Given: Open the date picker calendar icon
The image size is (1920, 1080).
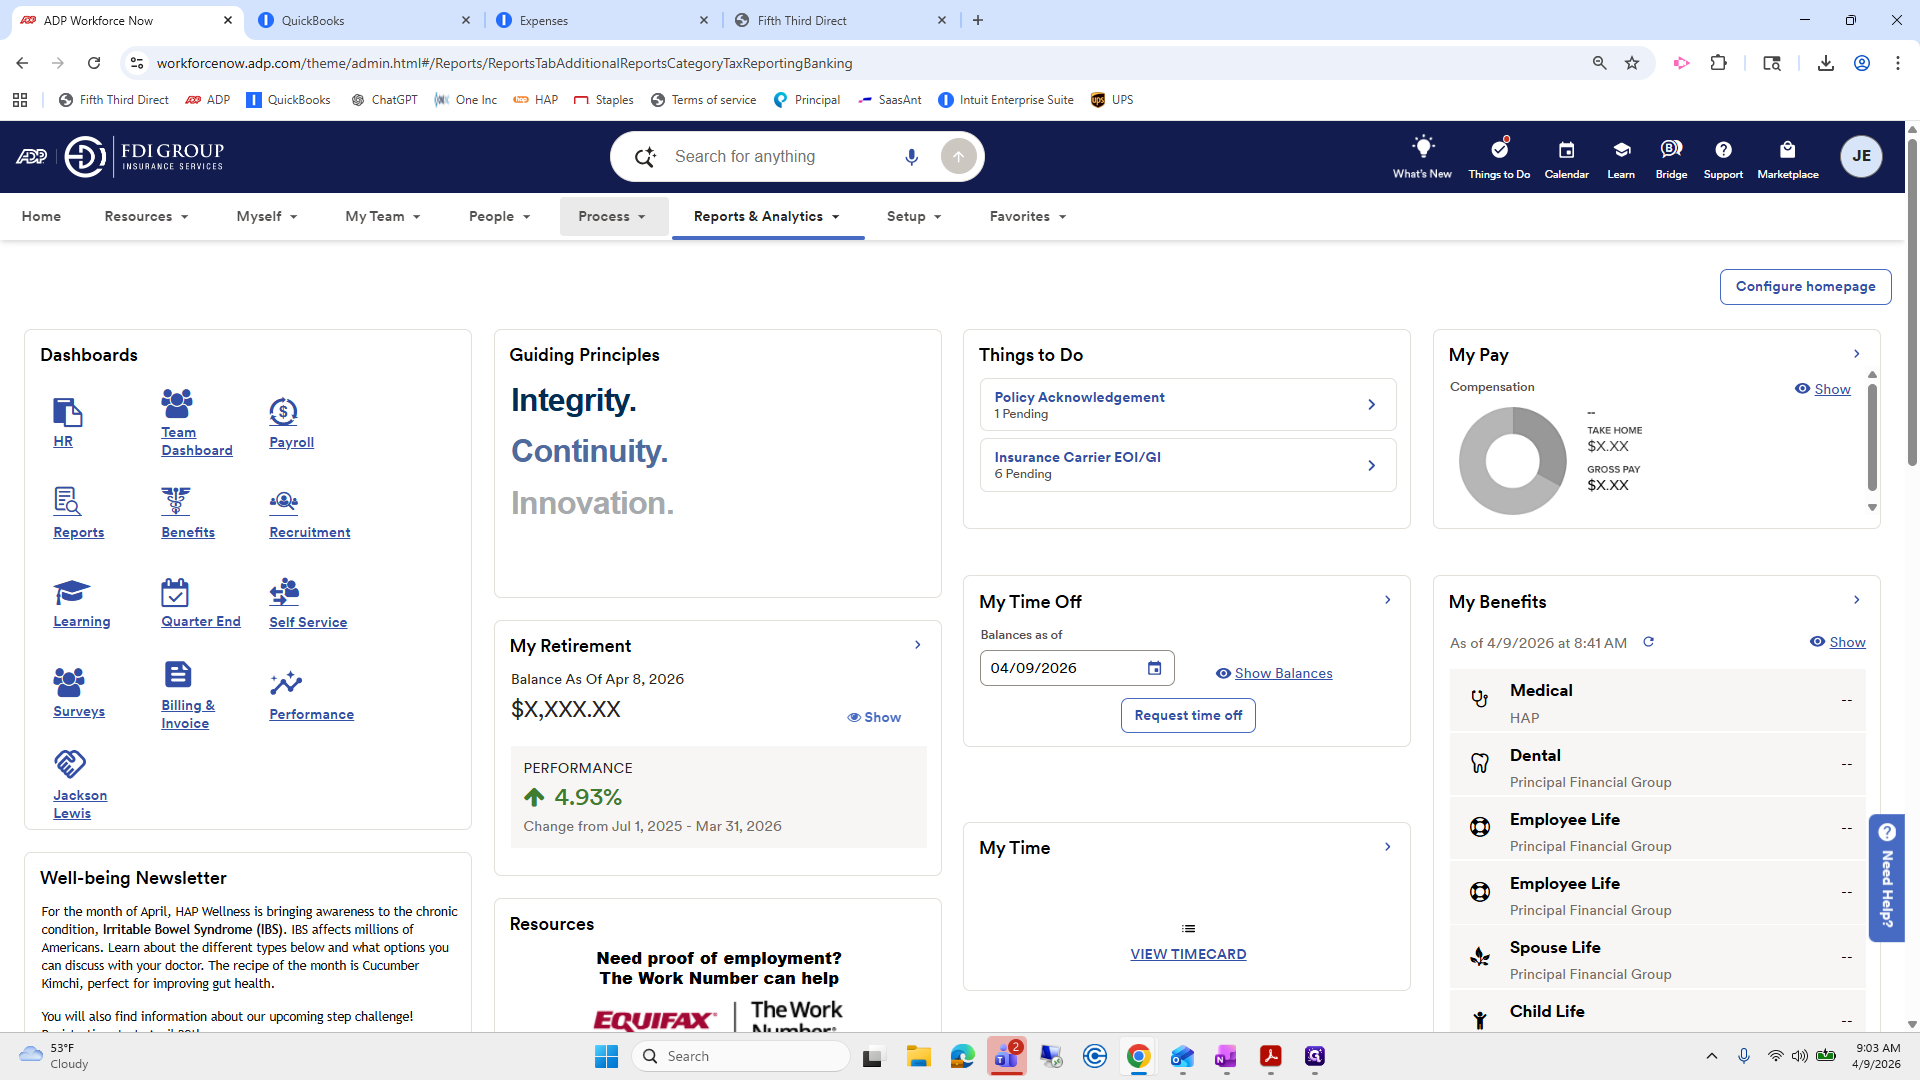Looking at the screenshot, I should 1154,668.
